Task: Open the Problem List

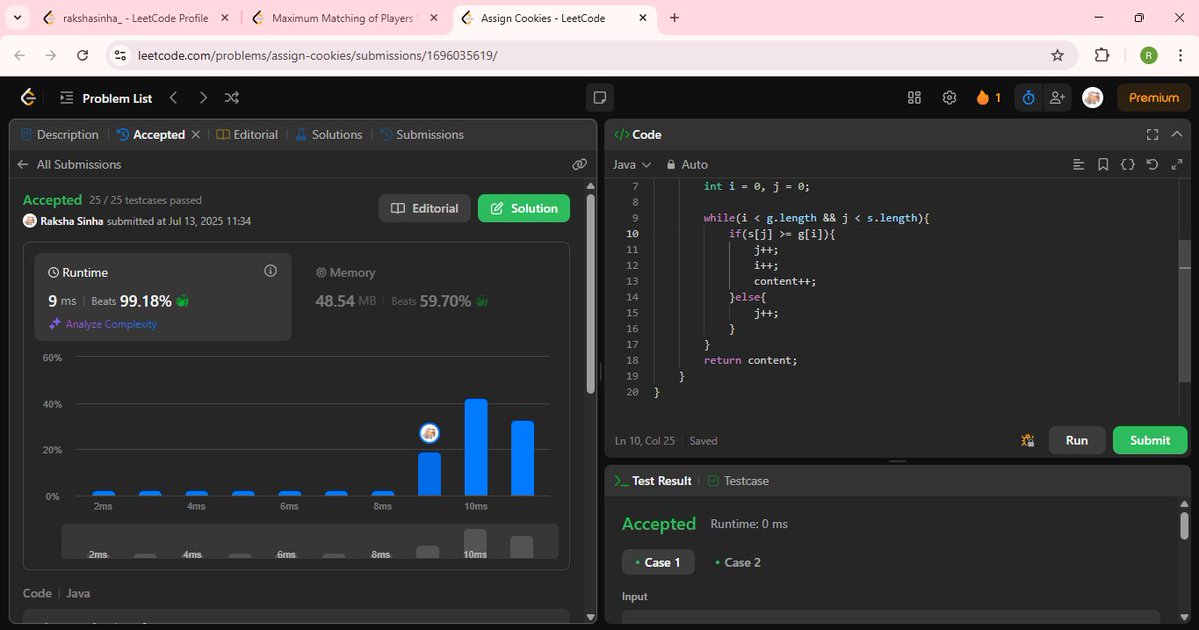Action: 106,98
